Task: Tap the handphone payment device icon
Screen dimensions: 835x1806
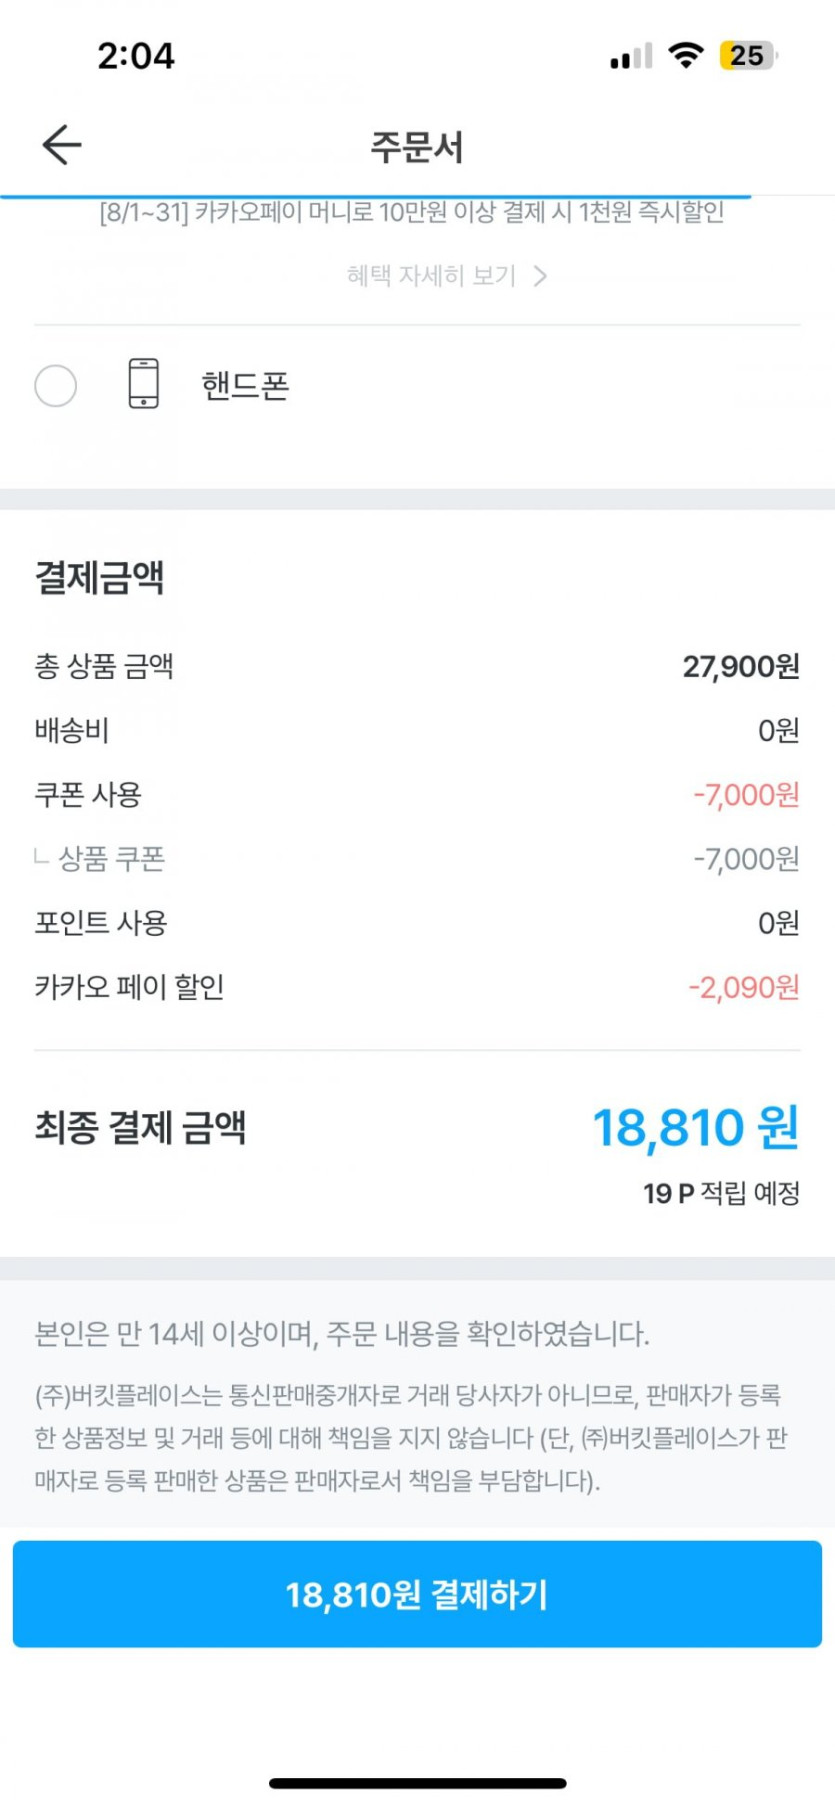Action: [x=143, y=384]
